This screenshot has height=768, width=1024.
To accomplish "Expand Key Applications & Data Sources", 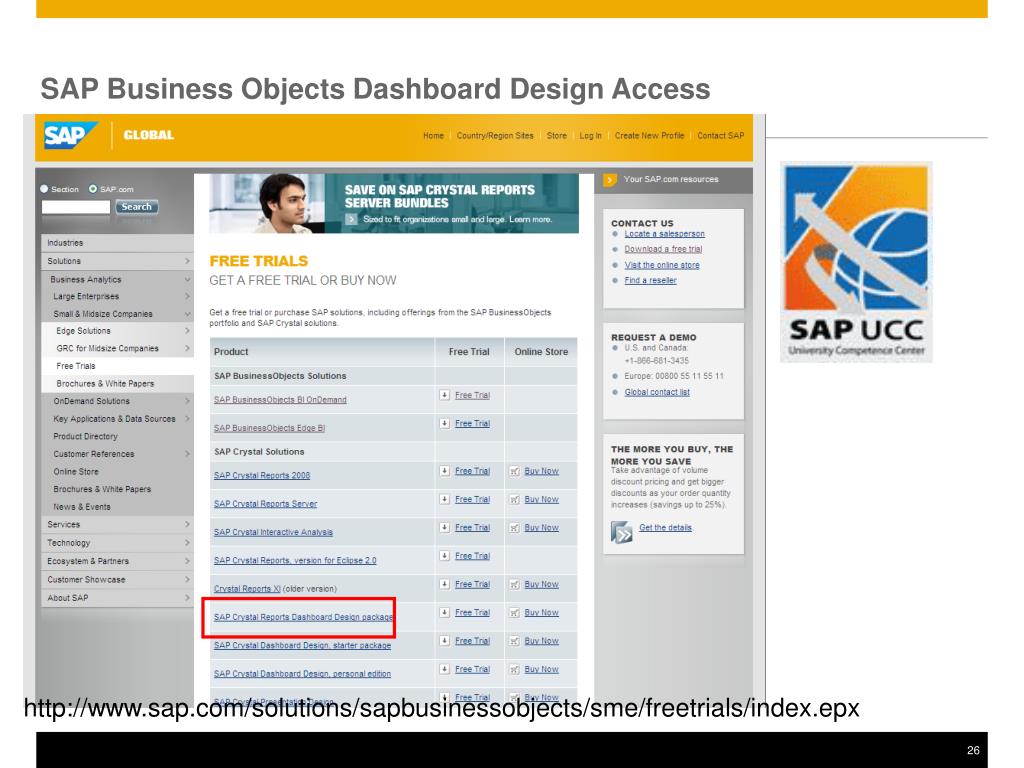I will (x=187, y=419).
